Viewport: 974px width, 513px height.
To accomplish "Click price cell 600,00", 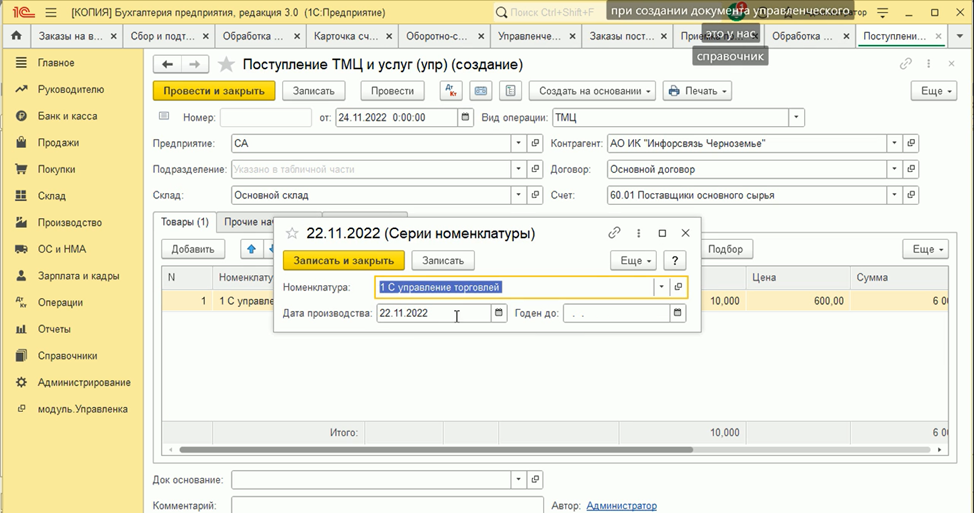I will (798, 301).
